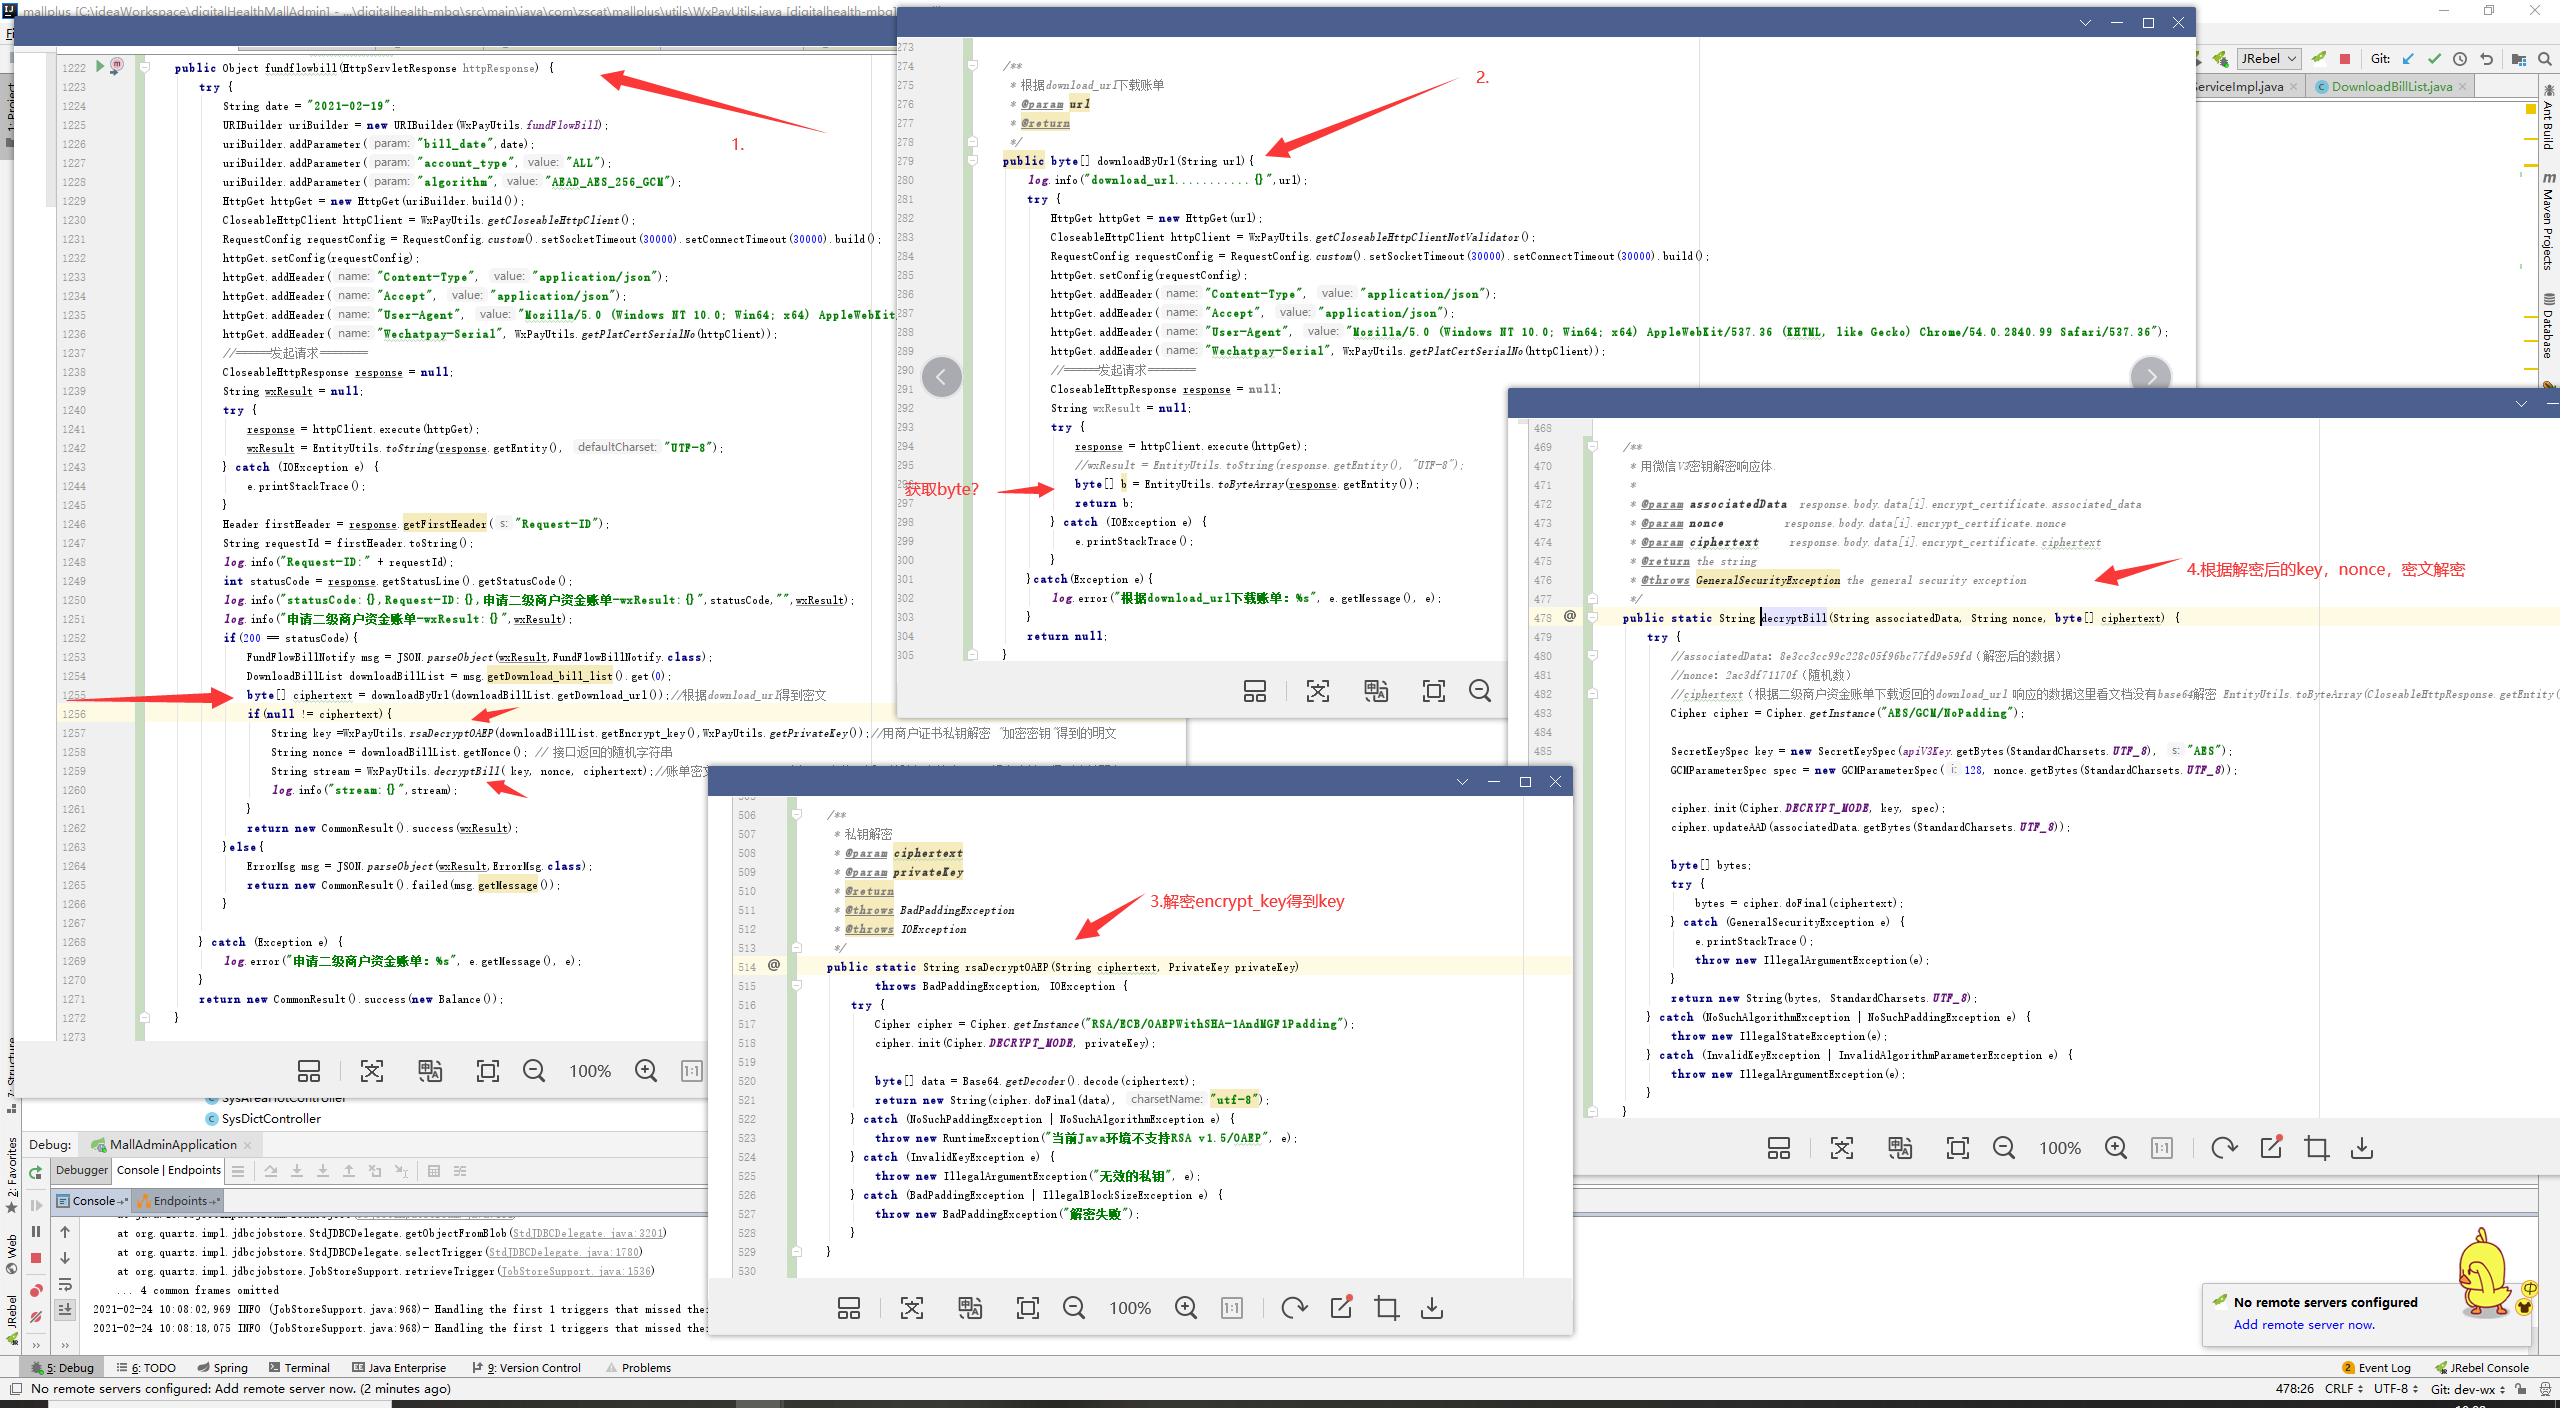Click the Add remote server now link

(x=2304, y=1325)
